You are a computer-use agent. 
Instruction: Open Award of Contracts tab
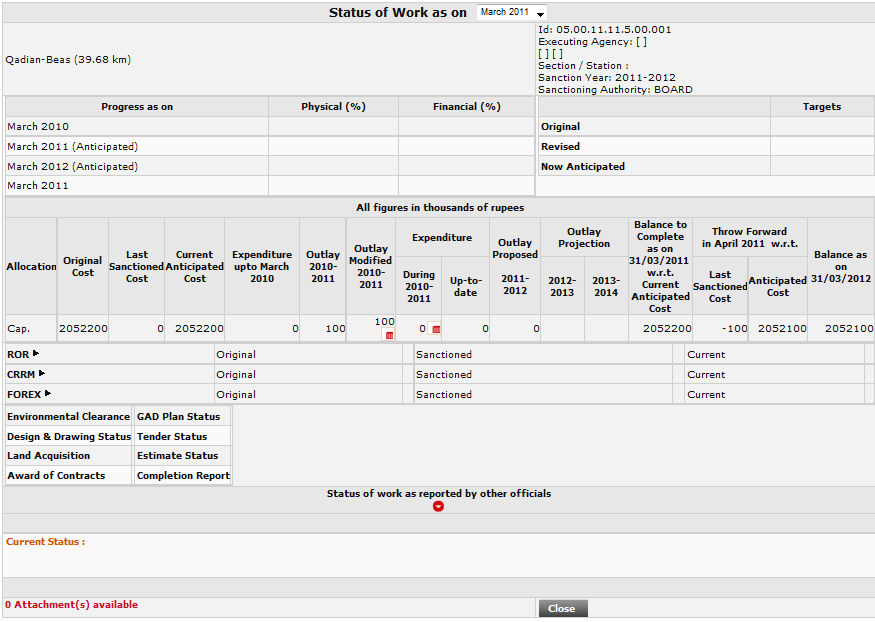click(x=56, y=476)
